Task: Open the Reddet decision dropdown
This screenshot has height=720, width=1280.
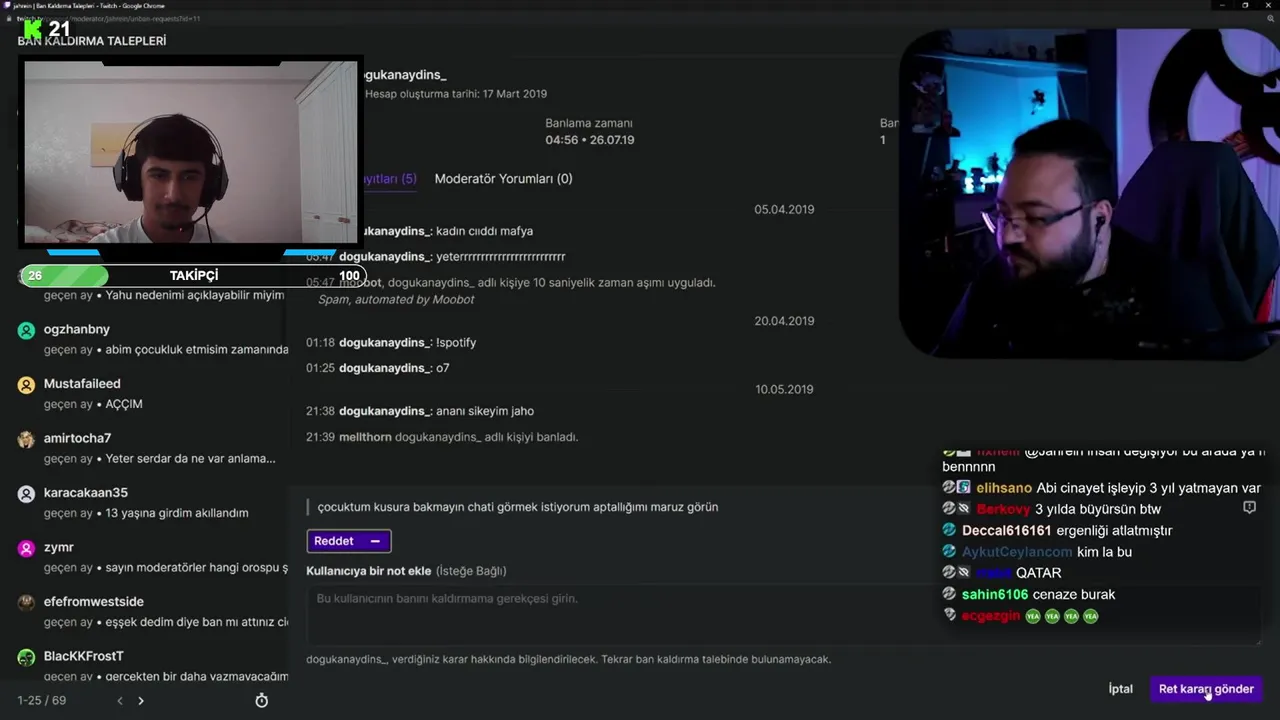Action: click(x=348, y=541)
